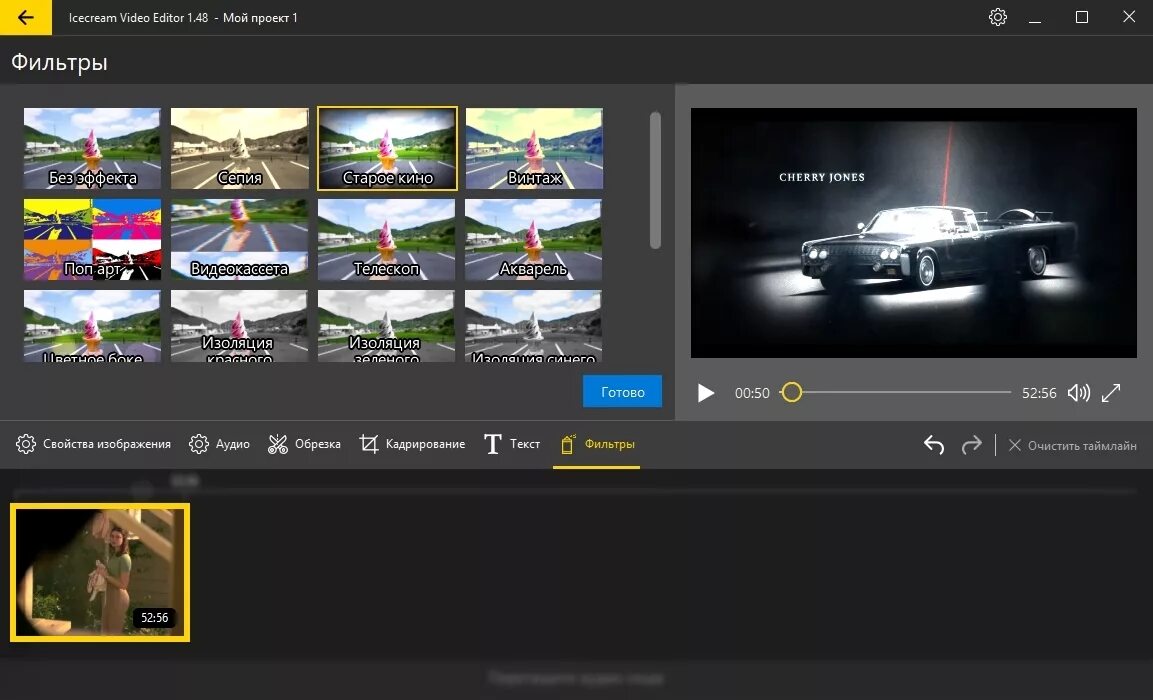Close the Icecream Video Editor window

coord(1129,17)
